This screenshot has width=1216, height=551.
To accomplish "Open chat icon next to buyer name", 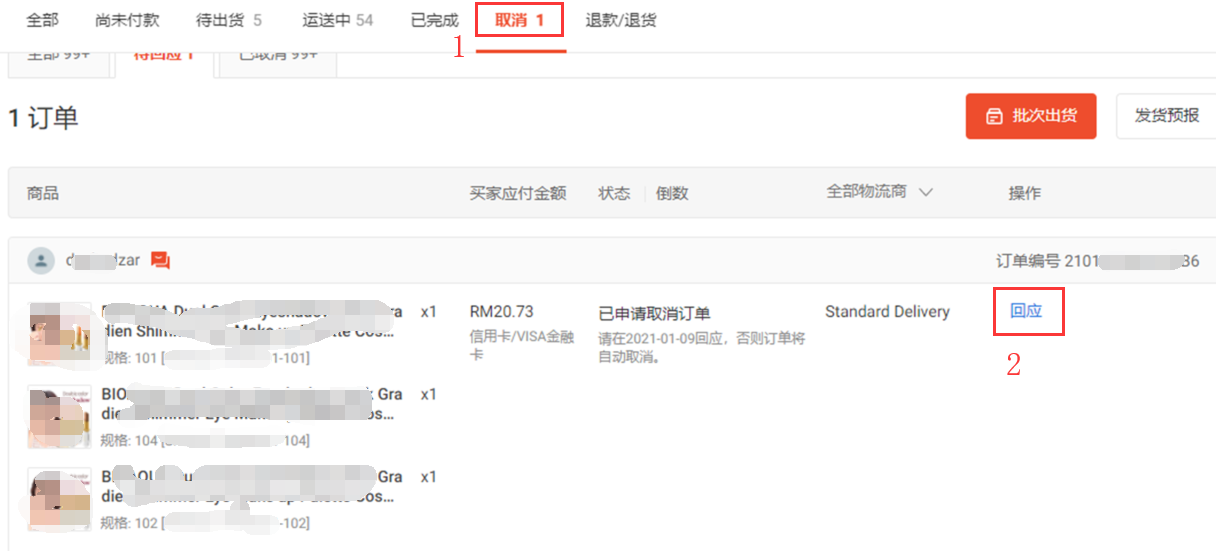I will (161, 261).
